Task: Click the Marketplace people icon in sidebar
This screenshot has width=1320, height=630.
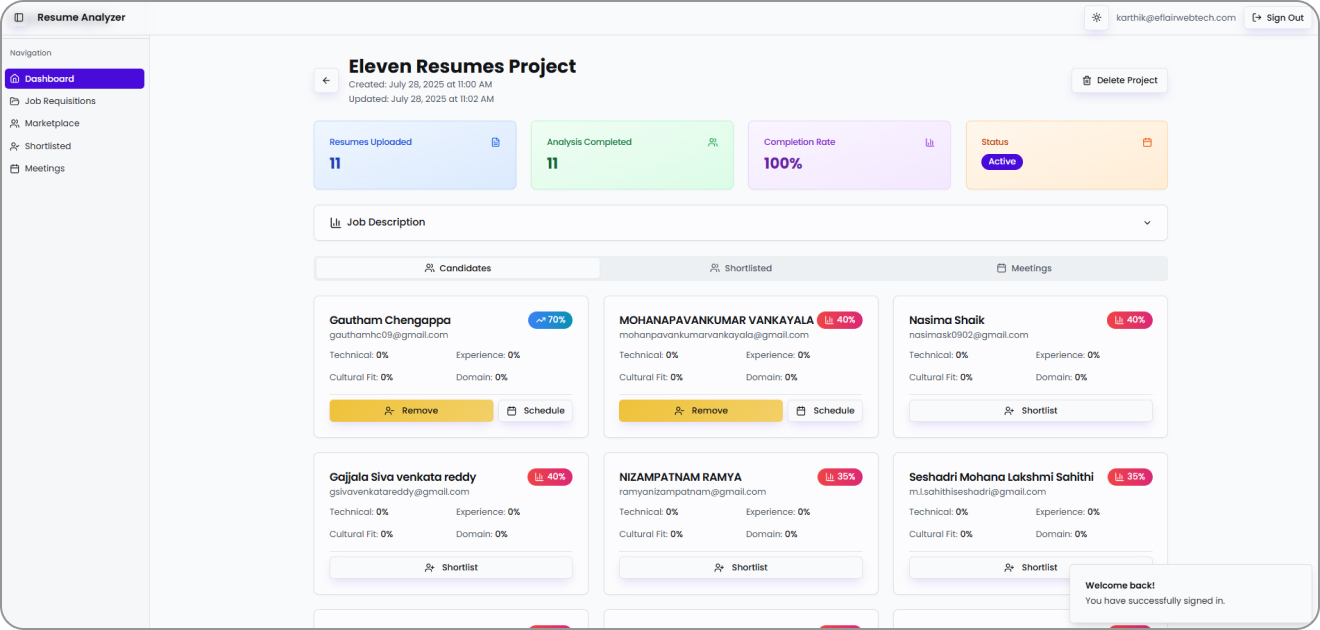Action: (x=15, y=123)
